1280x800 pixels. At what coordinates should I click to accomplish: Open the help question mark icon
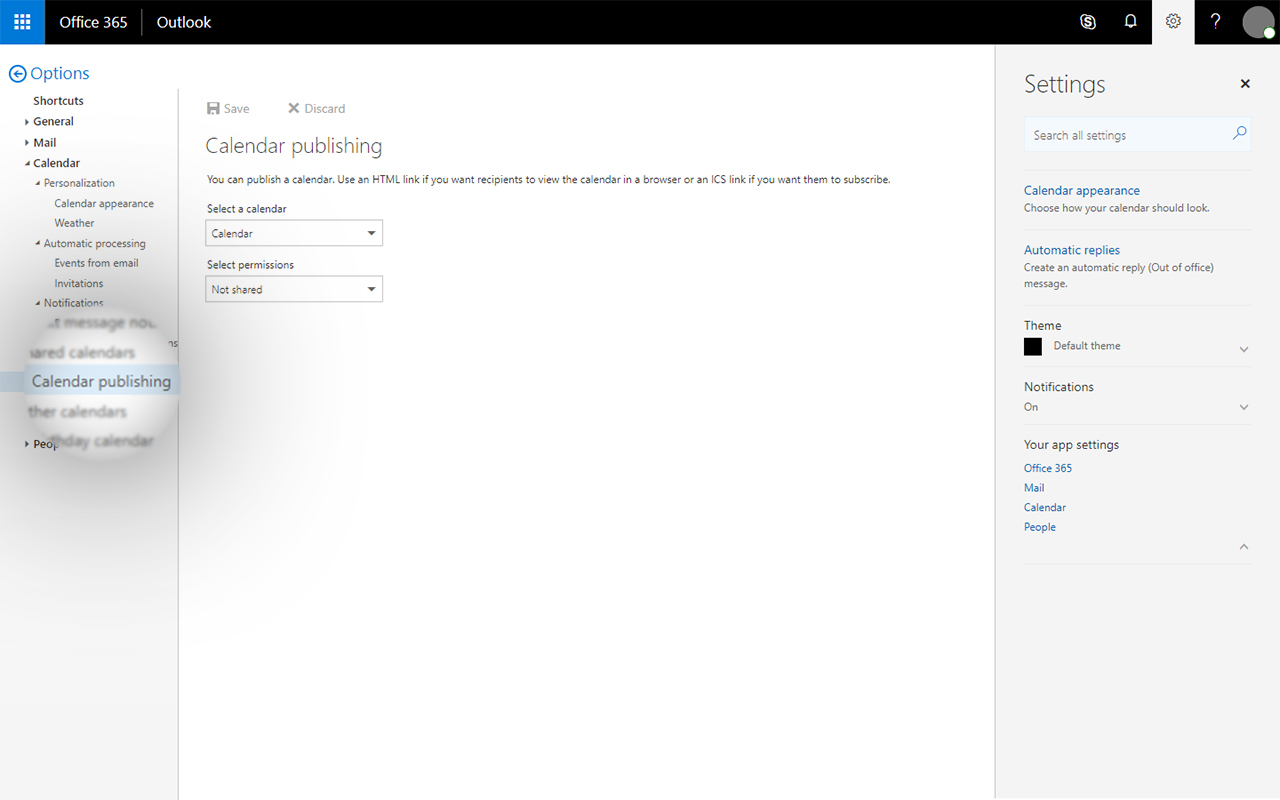pos(1215,22)
